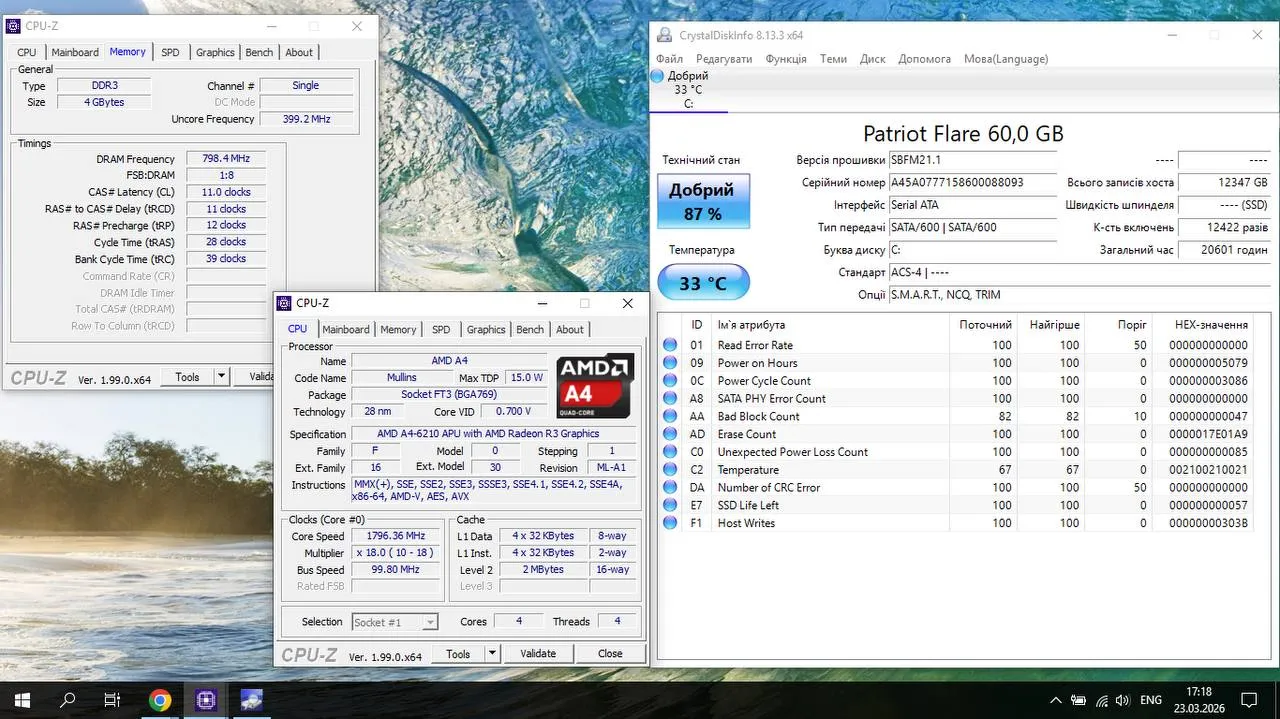Open Windows Start menu
This screenshot has height=719, width=1280.
(x=20, y=700)
